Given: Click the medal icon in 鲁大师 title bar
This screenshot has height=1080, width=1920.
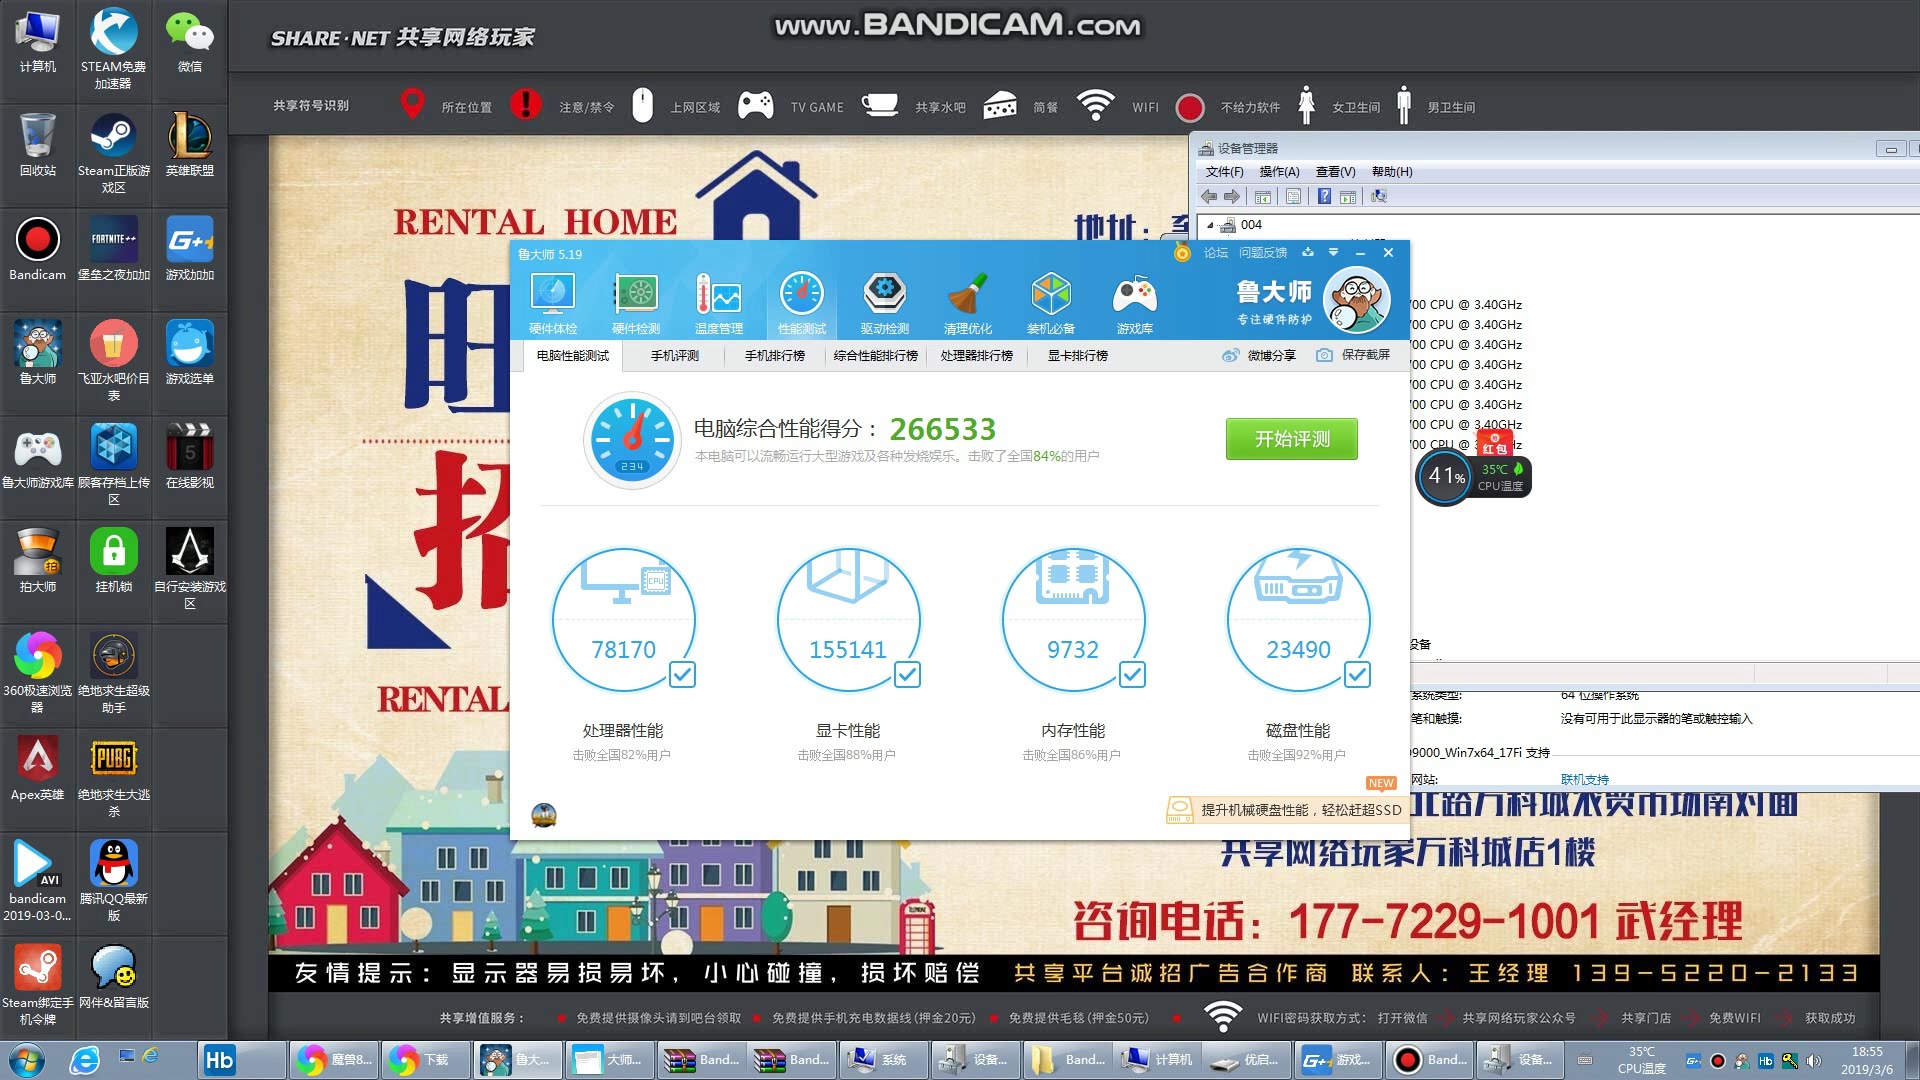Looking at the screenshot, I should 1182,253.
